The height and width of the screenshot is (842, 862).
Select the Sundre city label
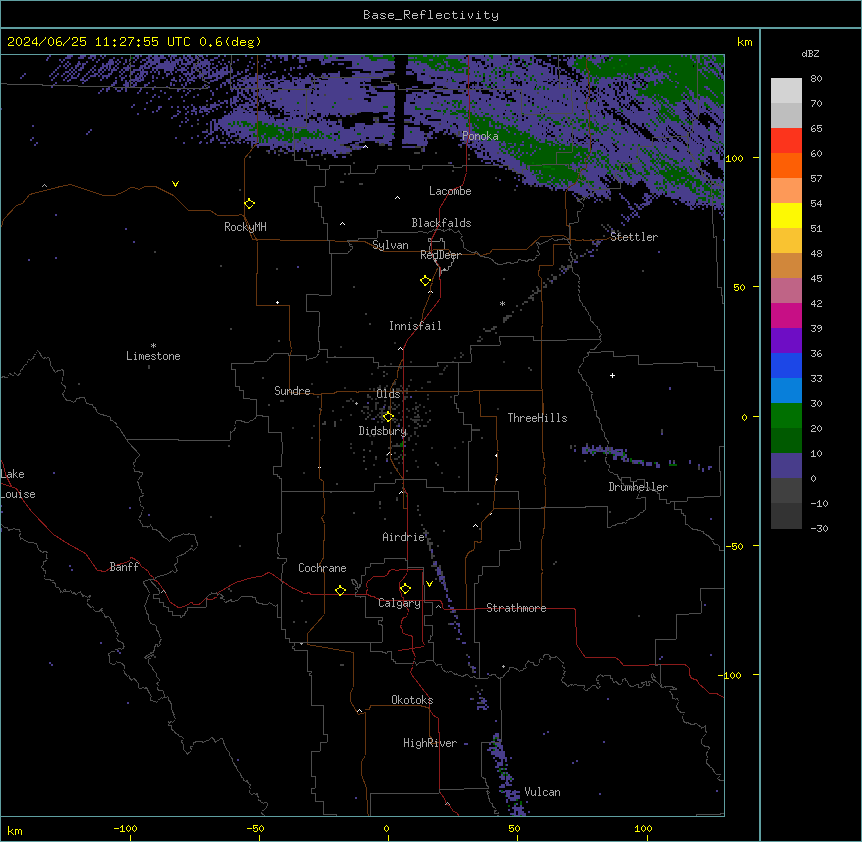(x=292, y=391)
